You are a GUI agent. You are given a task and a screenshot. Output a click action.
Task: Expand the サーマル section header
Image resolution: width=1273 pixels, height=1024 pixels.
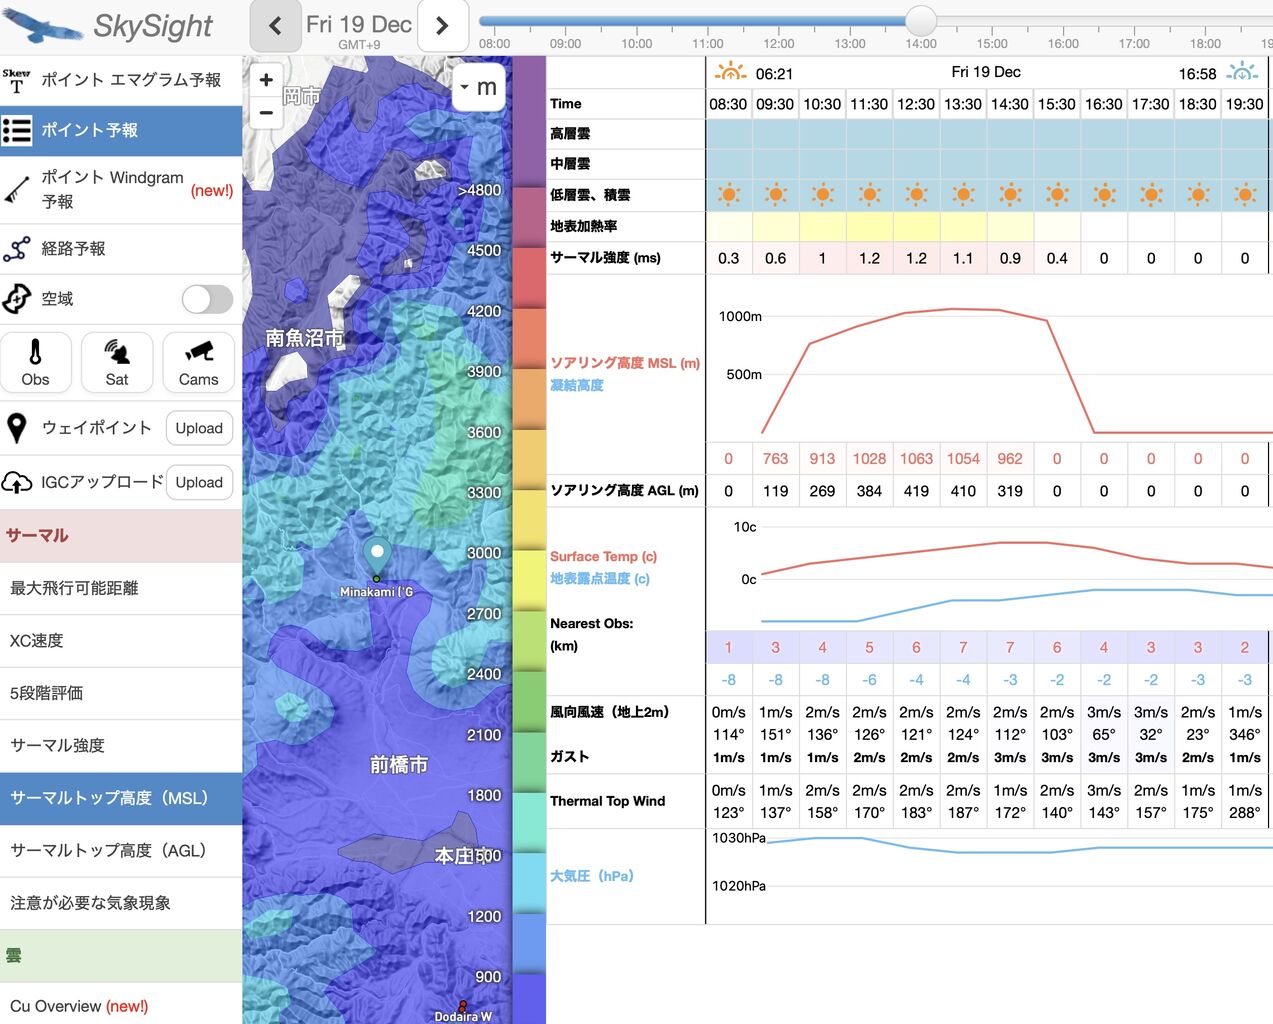tap(121, 536)
